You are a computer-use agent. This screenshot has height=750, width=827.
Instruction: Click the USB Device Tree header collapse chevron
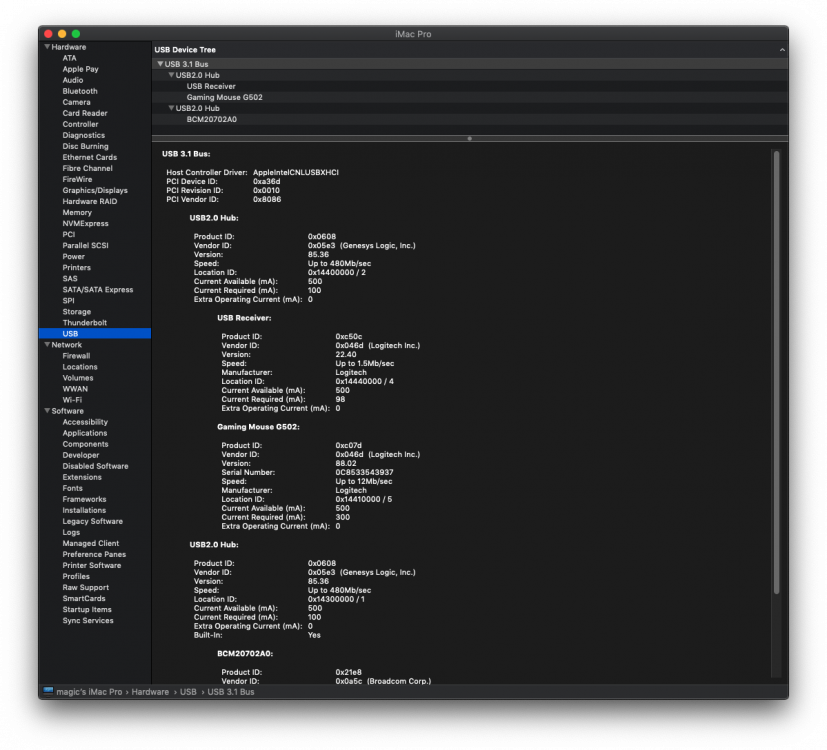pyautogui.click(x=782, y=50)
